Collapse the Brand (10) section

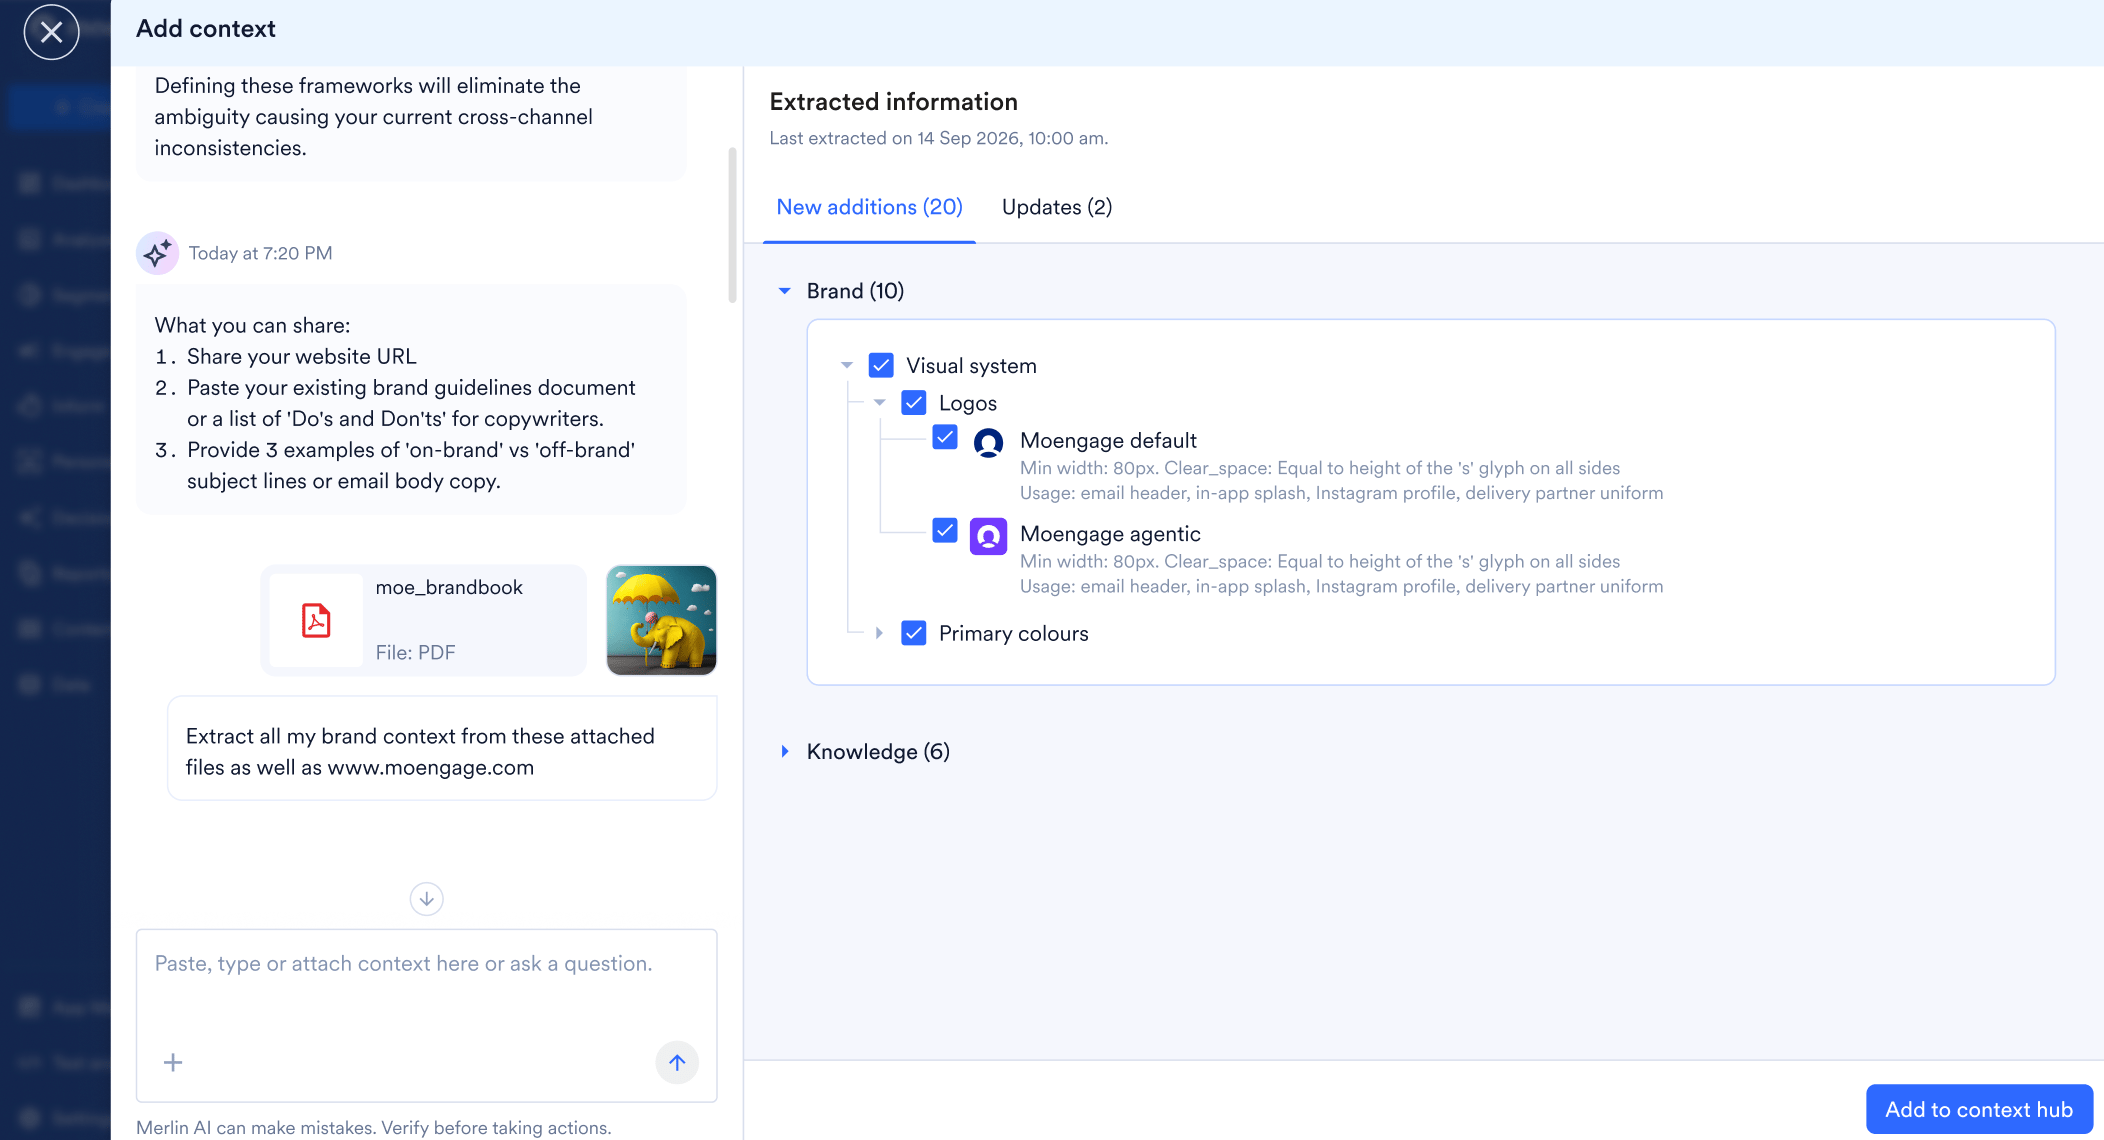pyautogui.click(x=785, y=291)
